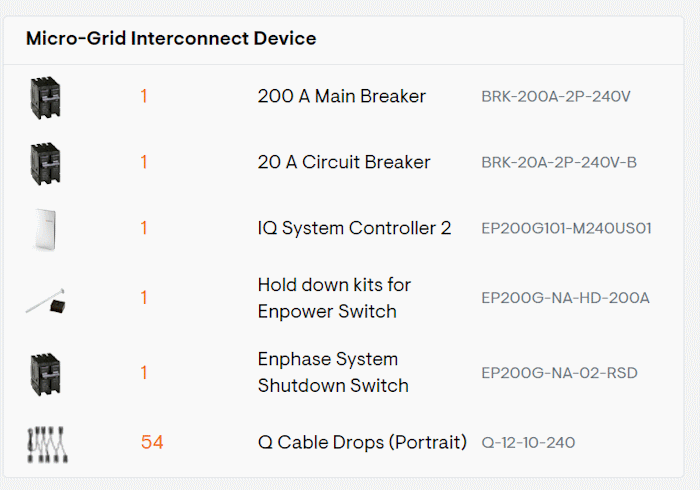Click the Micro-Grid Interconnect Device heading
This screenshot has height=490, width=700.
(171, 38)
